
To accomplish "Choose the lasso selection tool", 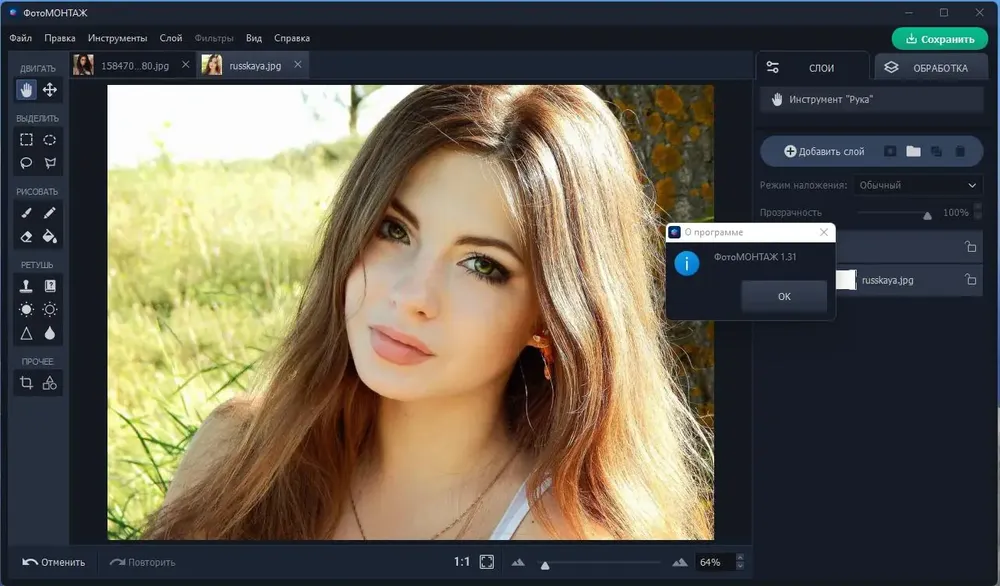I will click(26, 163).
